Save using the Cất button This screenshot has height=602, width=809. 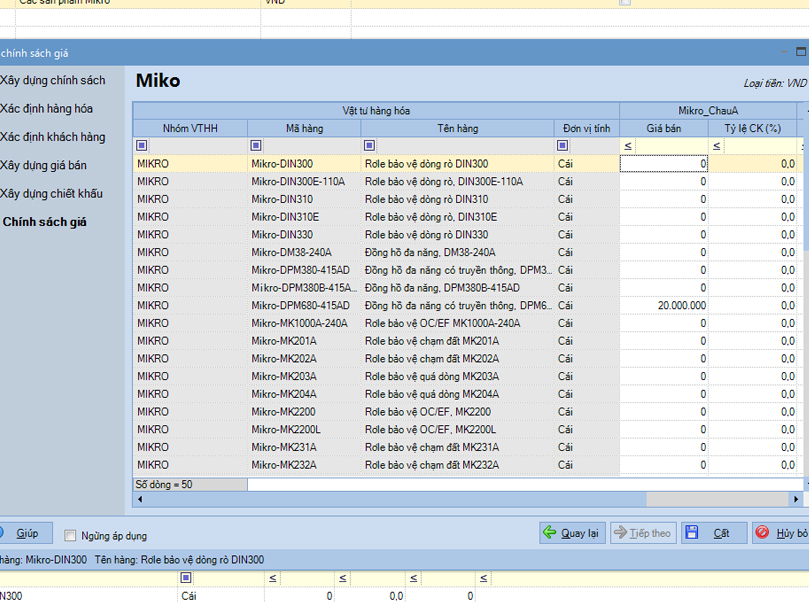coord(714,533)
